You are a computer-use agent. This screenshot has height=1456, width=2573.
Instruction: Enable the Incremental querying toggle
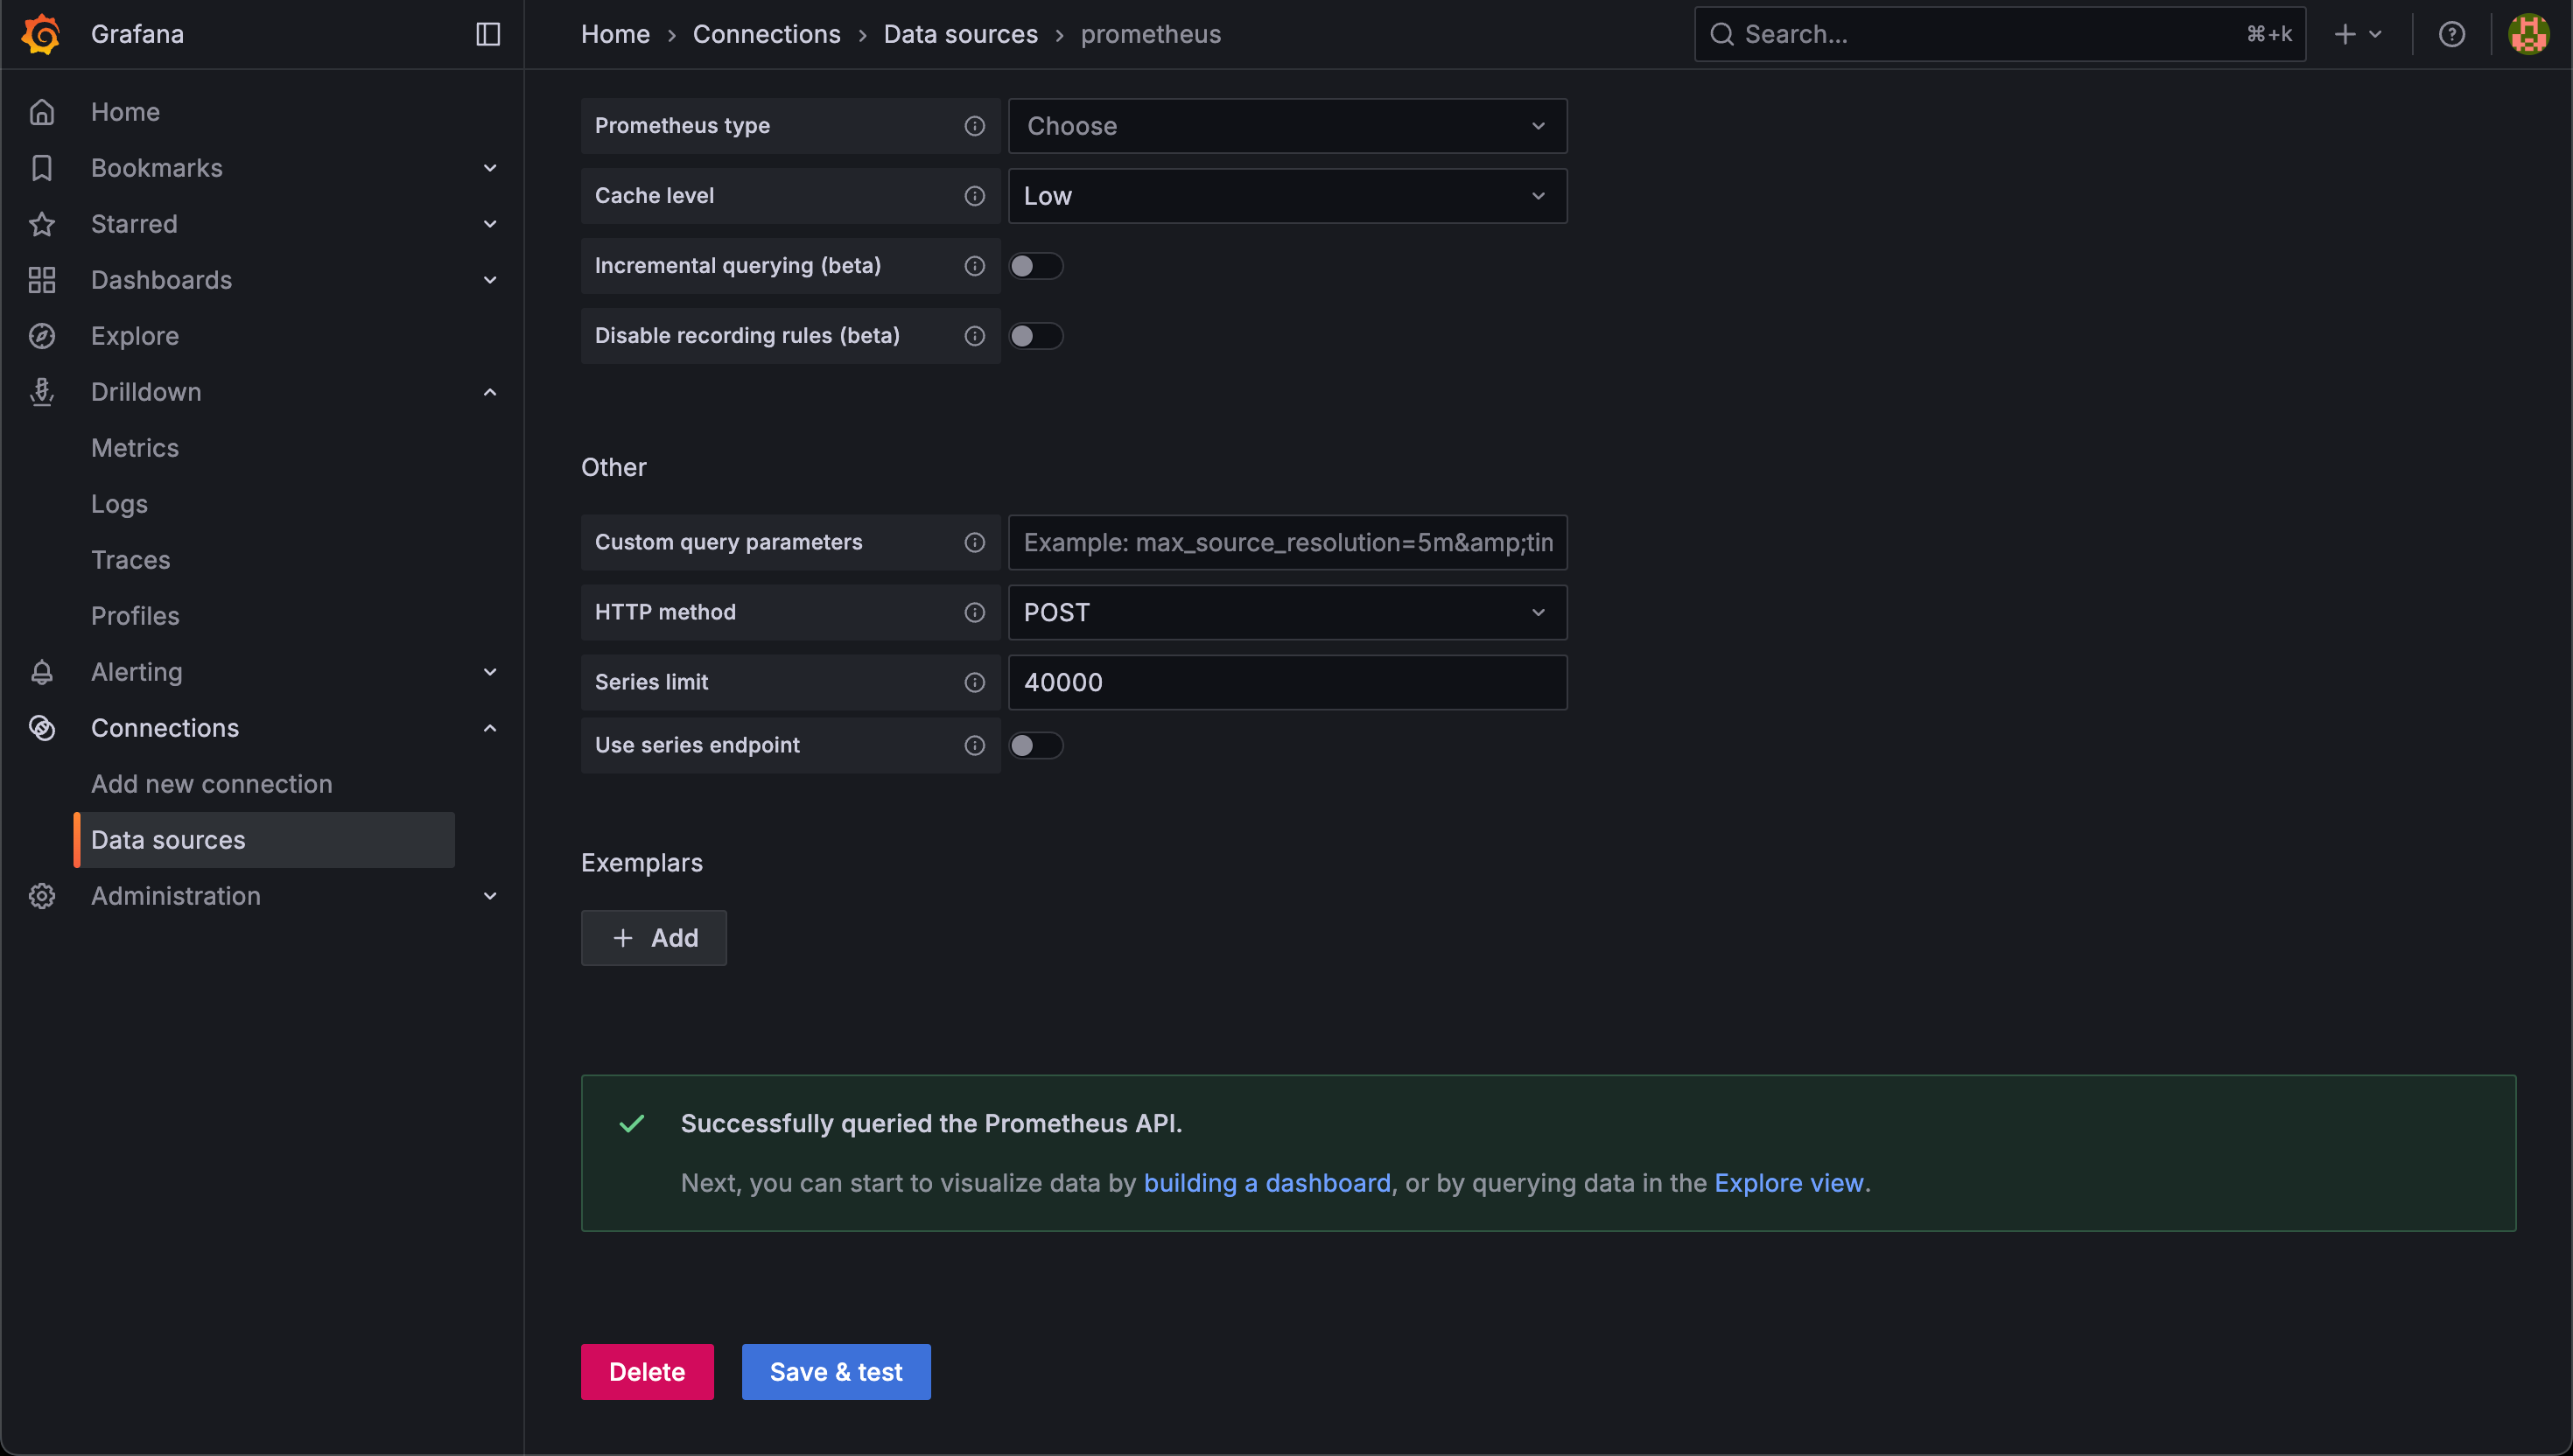coord(1035,266)
